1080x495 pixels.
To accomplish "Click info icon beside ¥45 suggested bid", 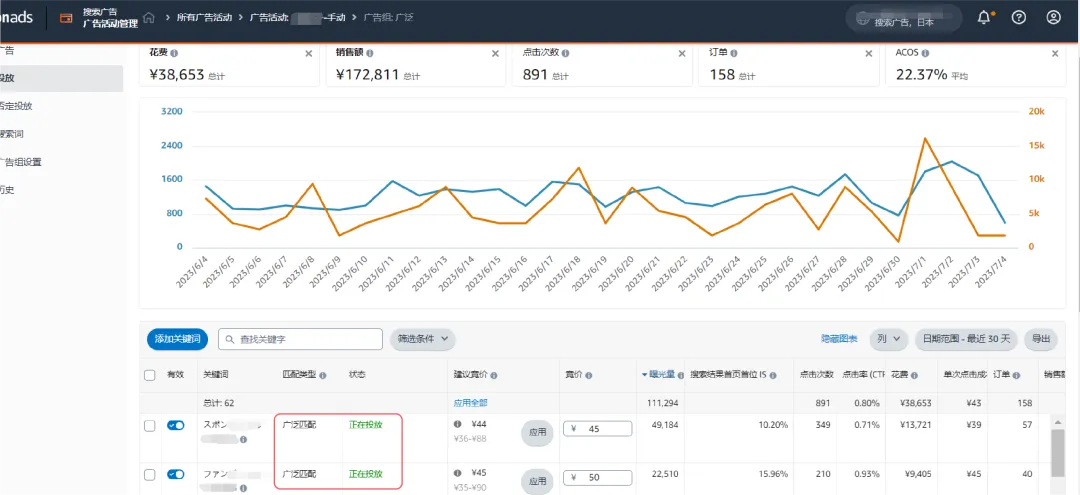I will 457,473.
